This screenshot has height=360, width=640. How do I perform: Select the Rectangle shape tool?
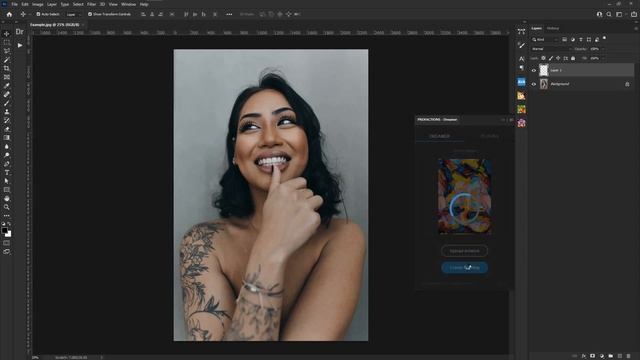7,190
